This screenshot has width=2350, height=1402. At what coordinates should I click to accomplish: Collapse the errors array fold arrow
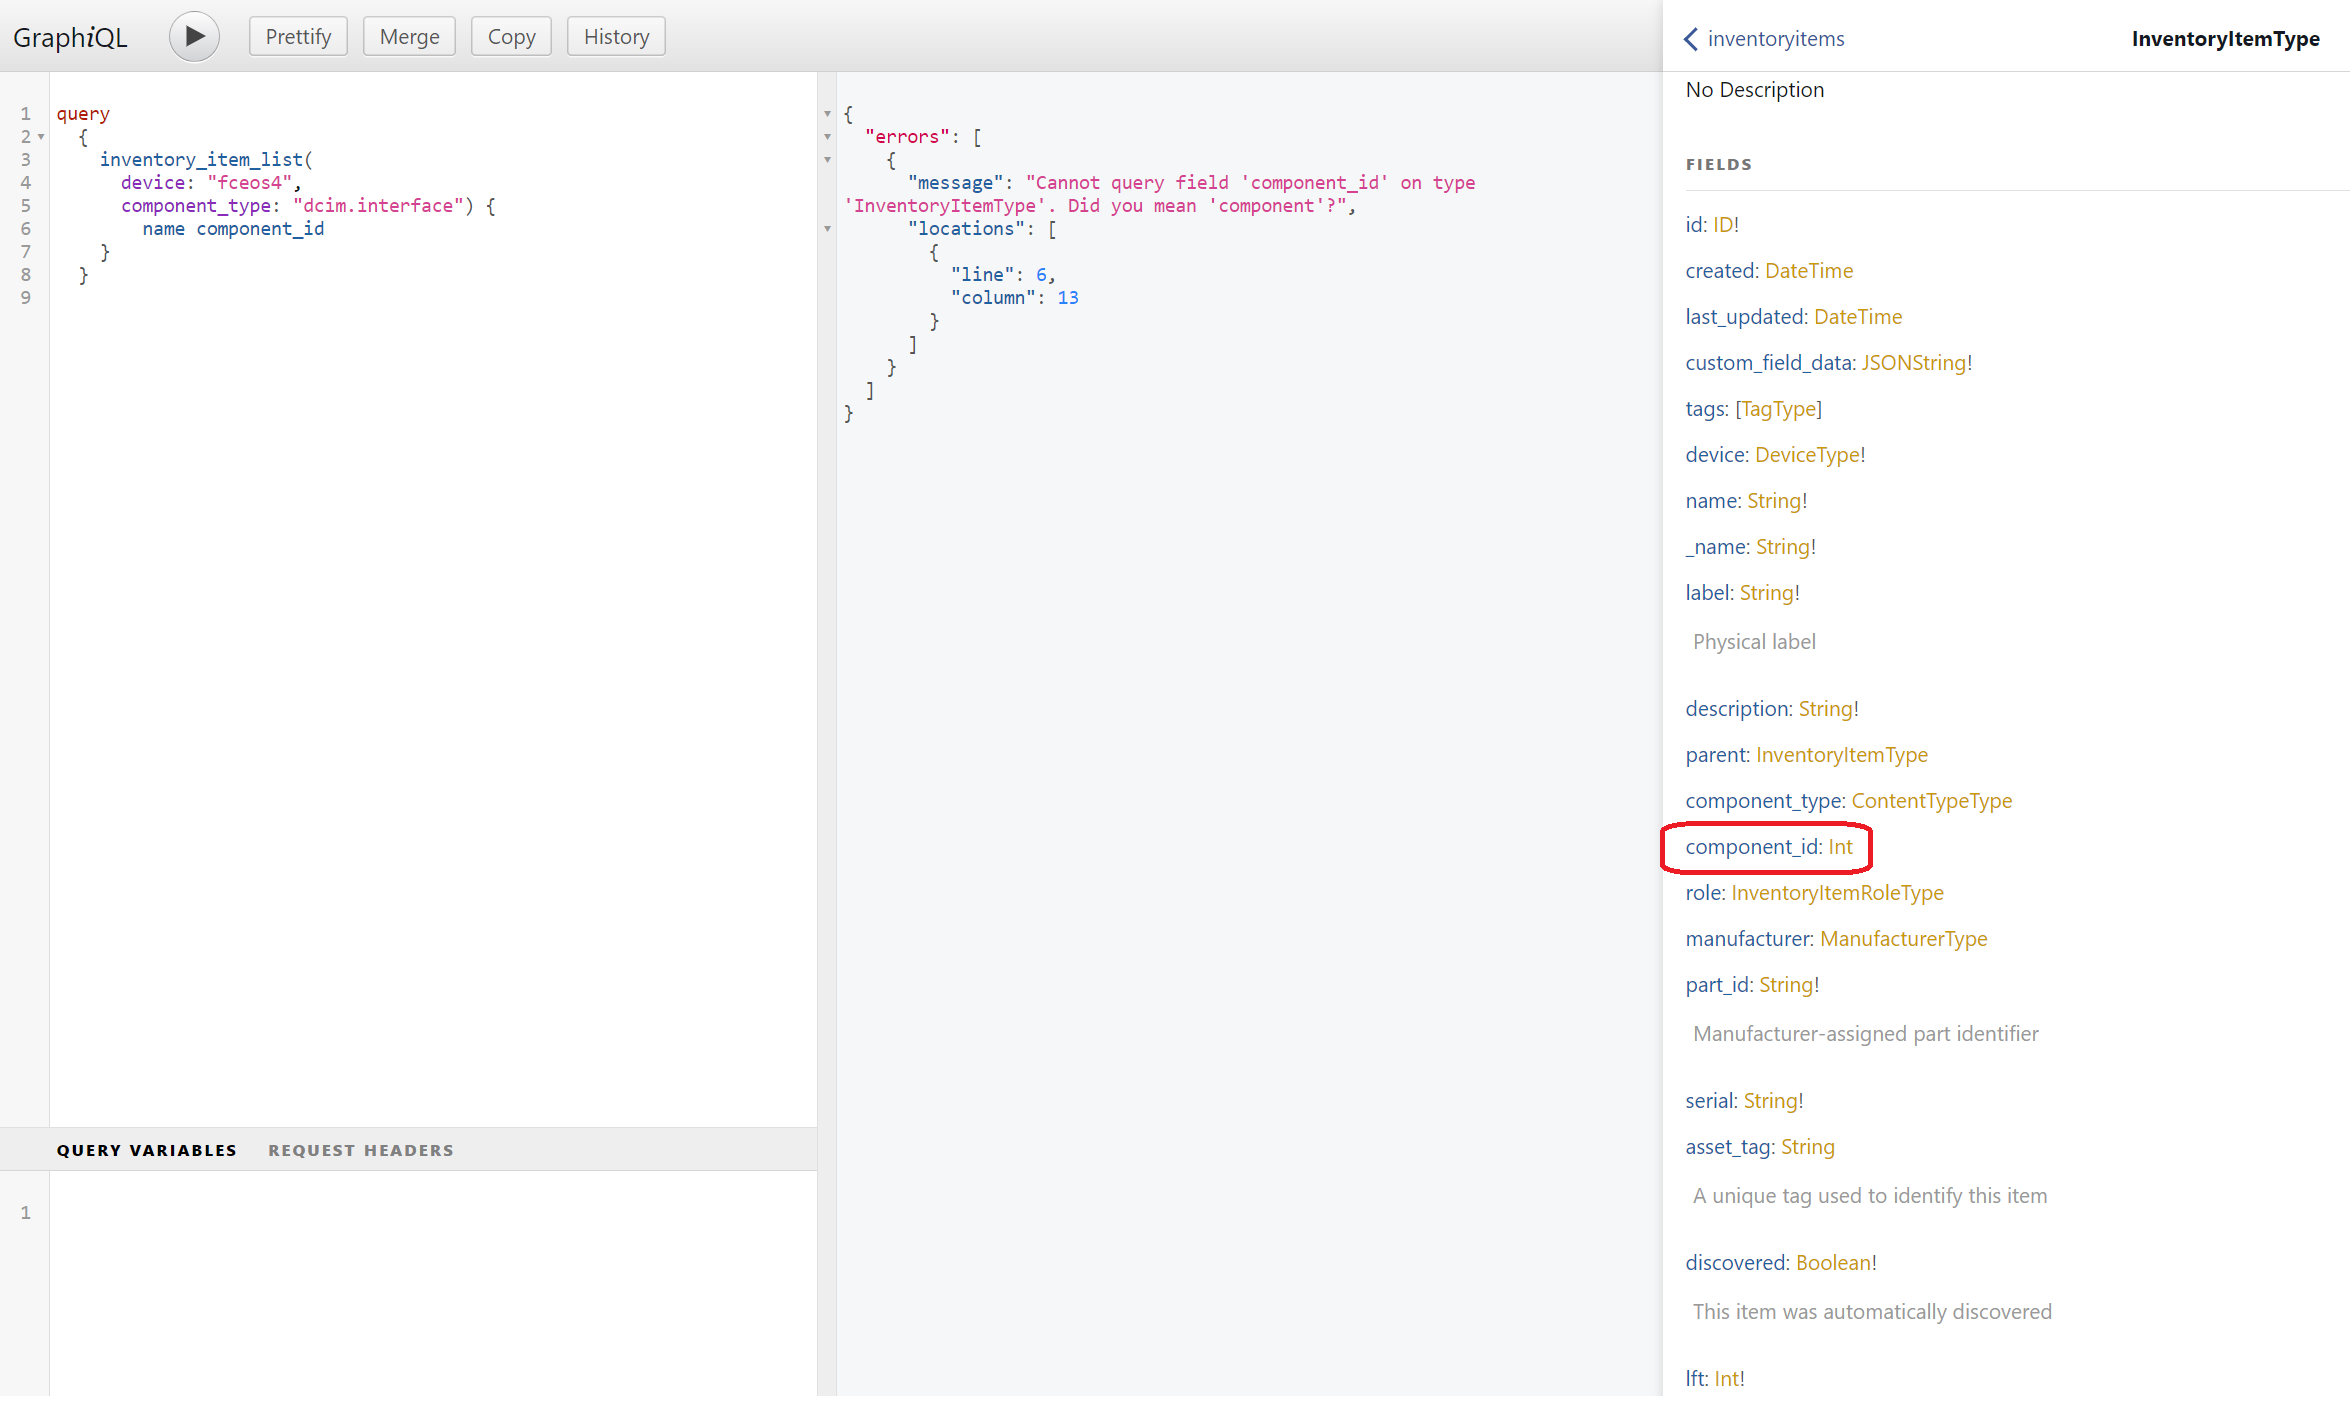tap(827, 137)
